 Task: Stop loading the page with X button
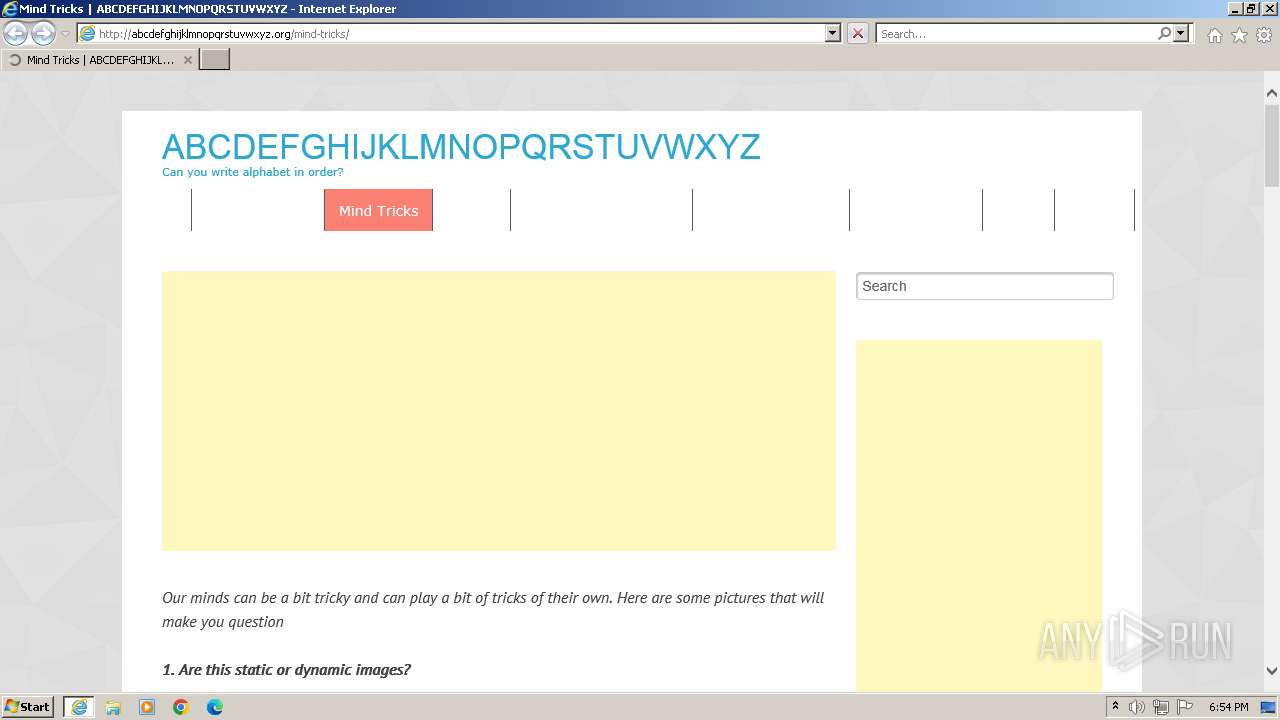coord(858,34)
